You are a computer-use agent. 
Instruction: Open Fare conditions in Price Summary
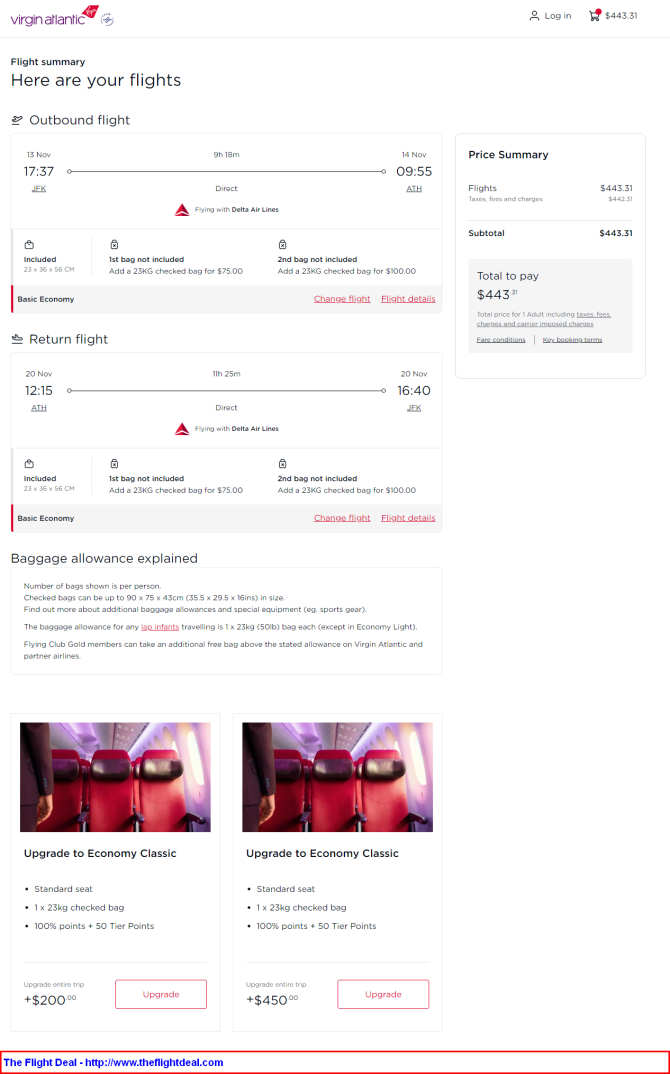click(501, 340)
